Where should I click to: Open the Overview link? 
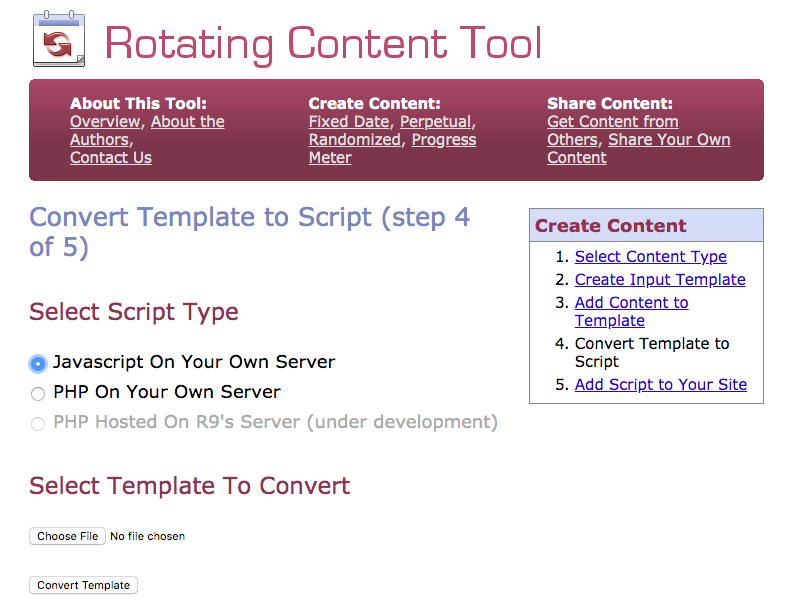(x=105, y=122)
